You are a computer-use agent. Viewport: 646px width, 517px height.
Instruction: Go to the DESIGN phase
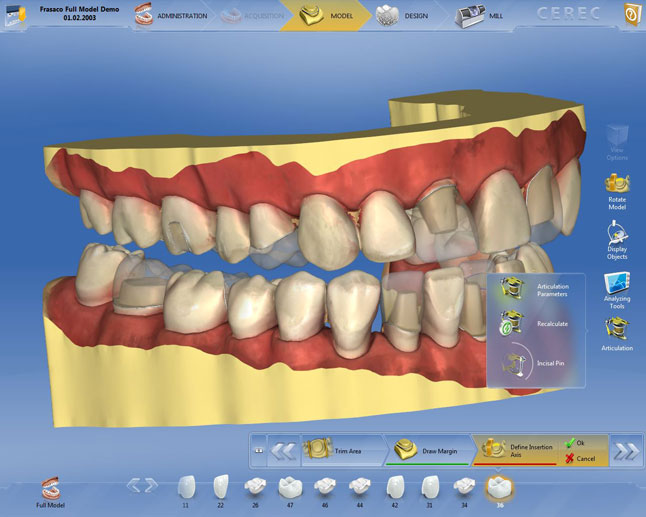coord(402,16)
